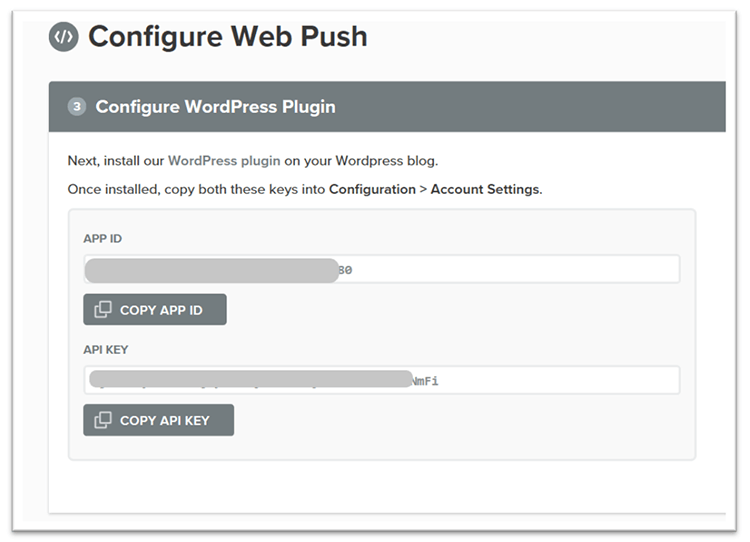
Task: Click the redacted part of the App ID
Action: coord(211,270)
